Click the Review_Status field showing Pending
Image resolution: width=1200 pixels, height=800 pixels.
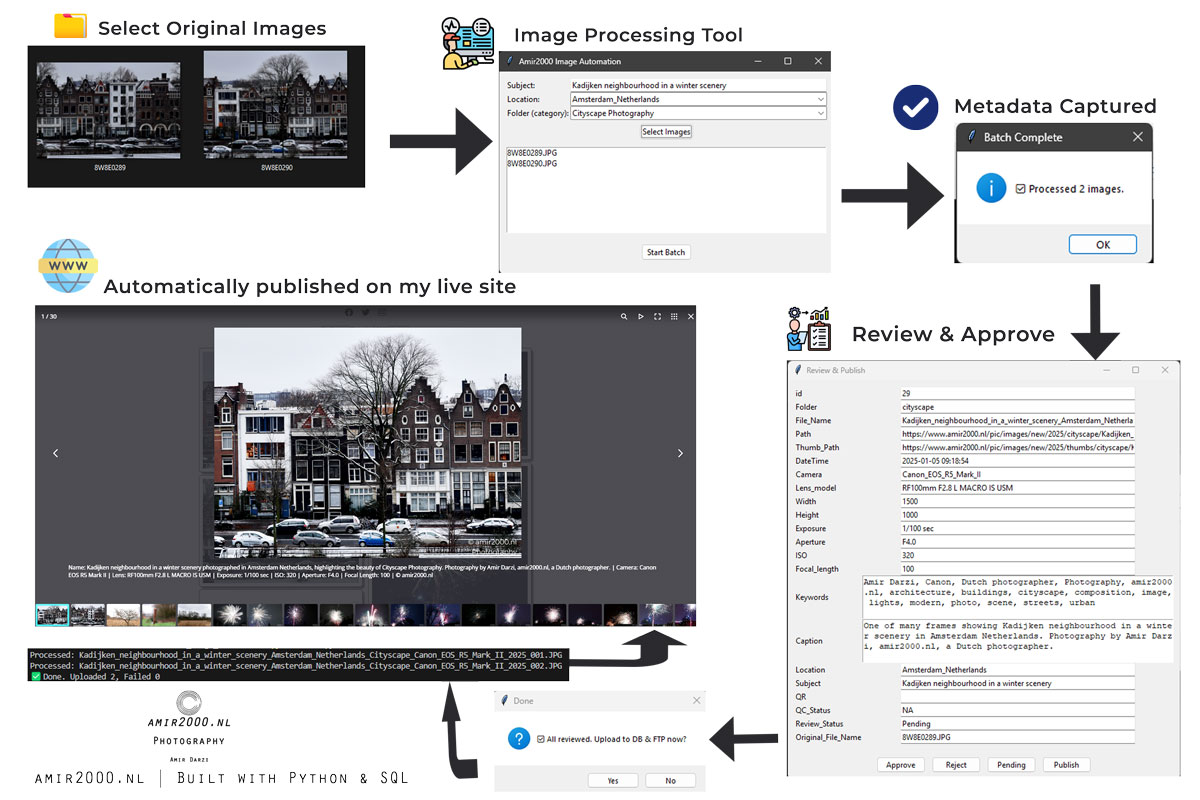click(x=1017, y=724)
